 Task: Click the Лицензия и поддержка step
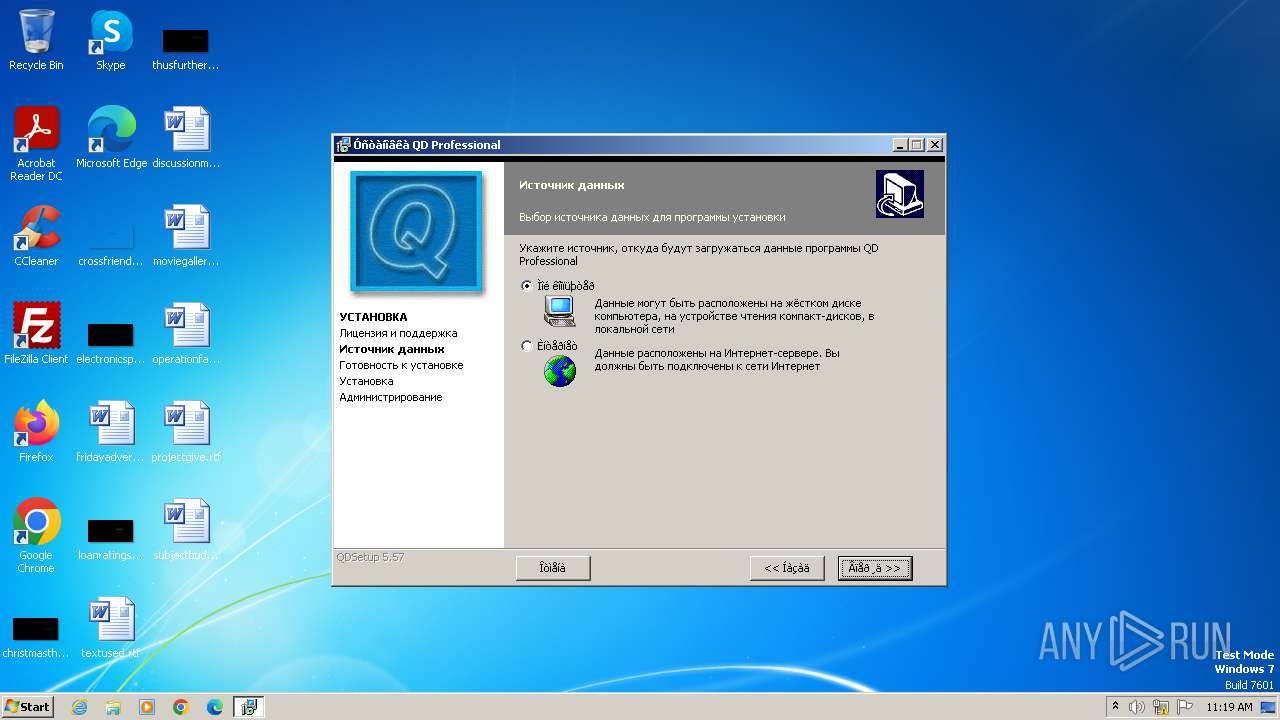point(398,333)
